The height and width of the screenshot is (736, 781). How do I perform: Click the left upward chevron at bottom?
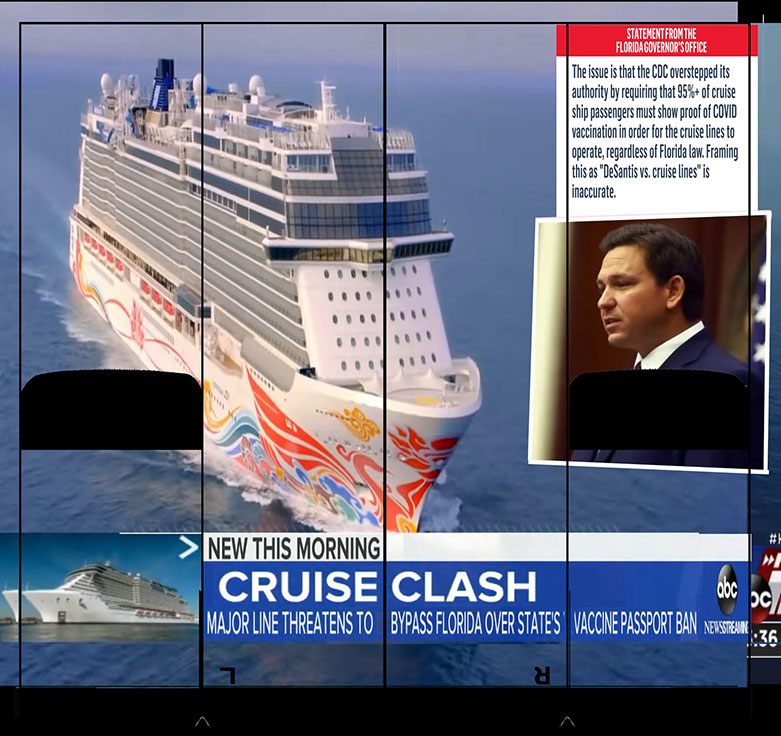coord(202,722)
